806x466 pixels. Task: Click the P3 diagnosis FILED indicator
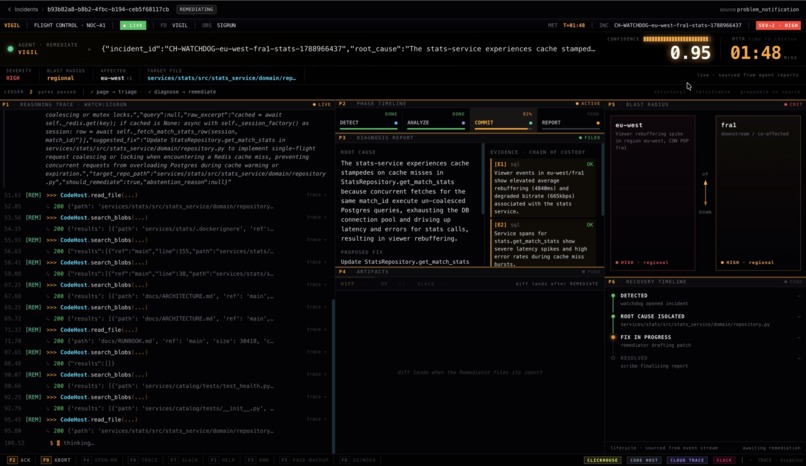pyautogui.click(x=590, y=138)
